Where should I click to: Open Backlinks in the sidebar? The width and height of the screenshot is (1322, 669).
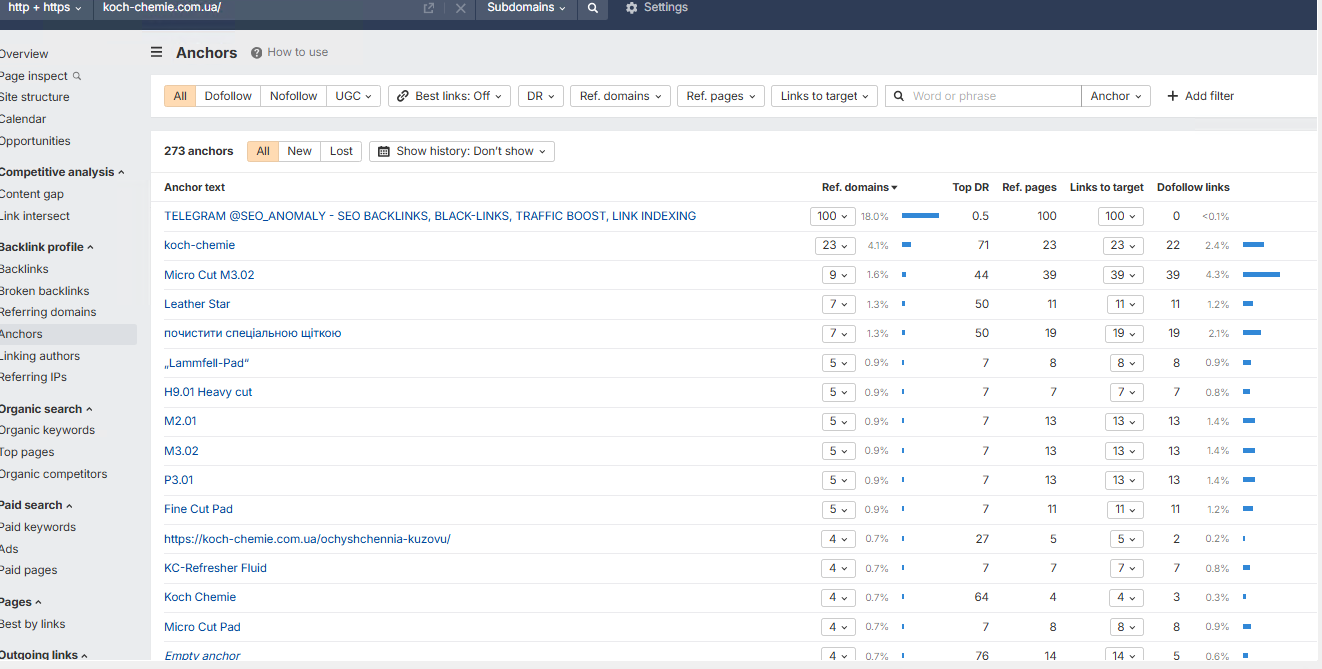point(24,269)
